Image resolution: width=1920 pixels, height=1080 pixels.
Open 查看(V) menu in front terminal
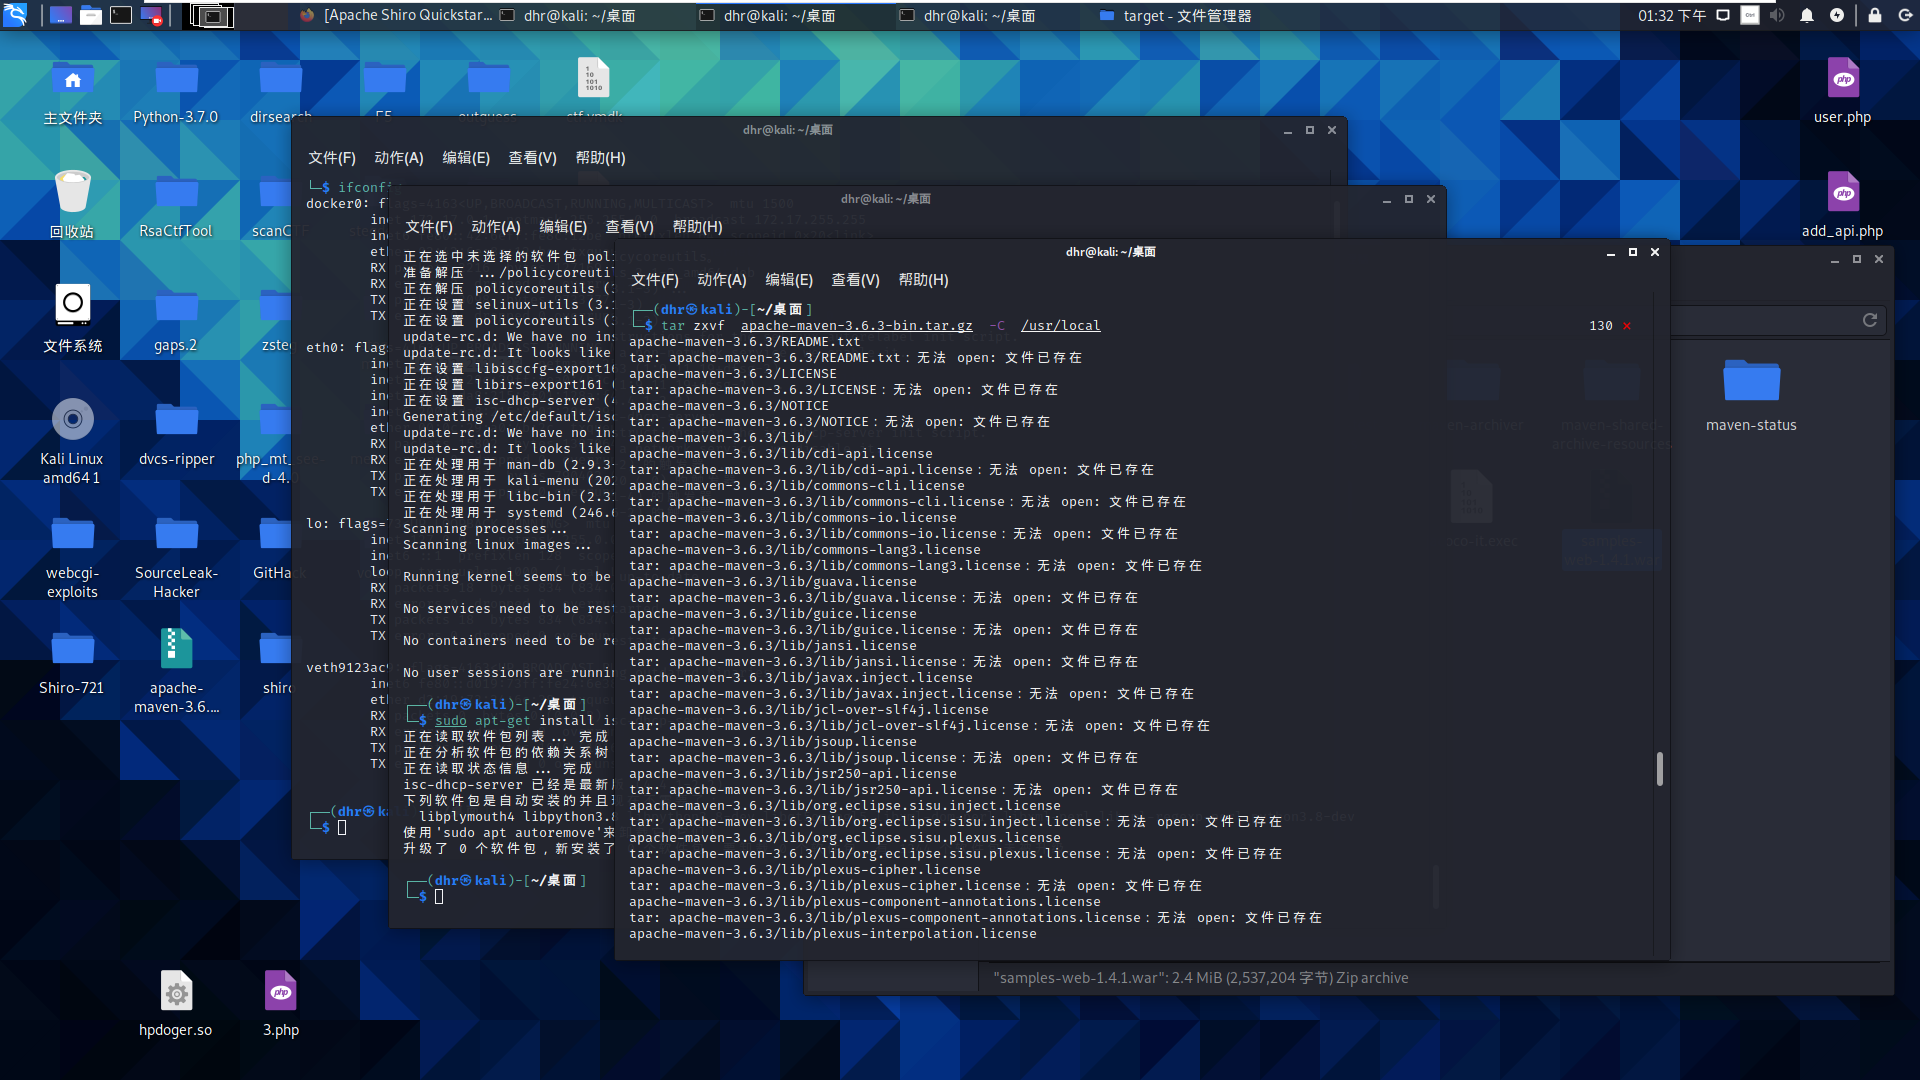(x=855, y=280)
